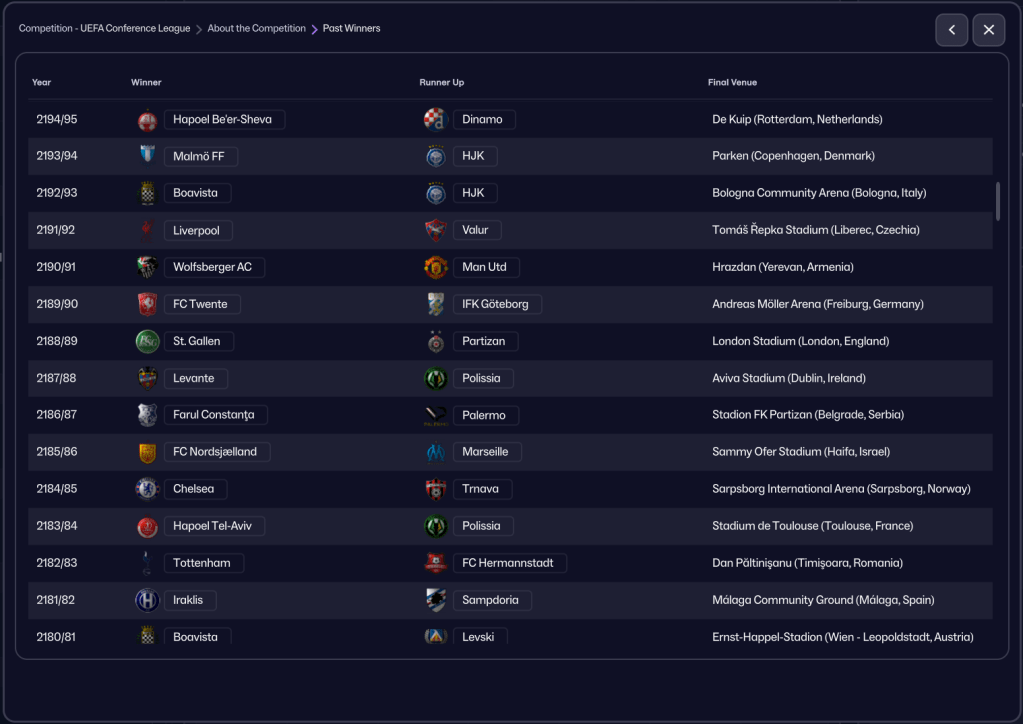Close the Past Winners panel
Image resolution: width=1023 pixels, height=724 pixels.
point(988,30)
